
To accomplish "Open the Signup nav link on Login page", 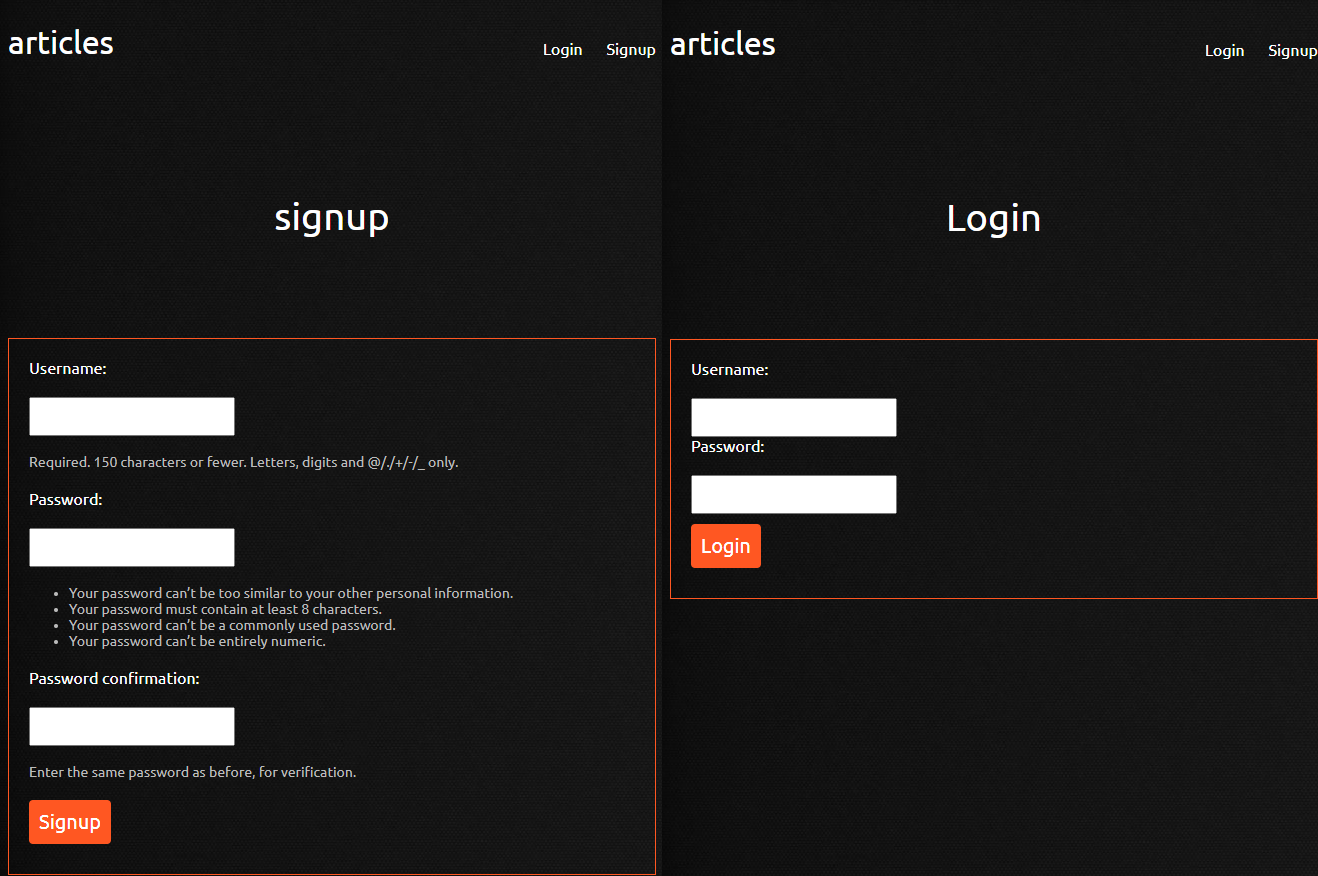I will [1292, 50].
